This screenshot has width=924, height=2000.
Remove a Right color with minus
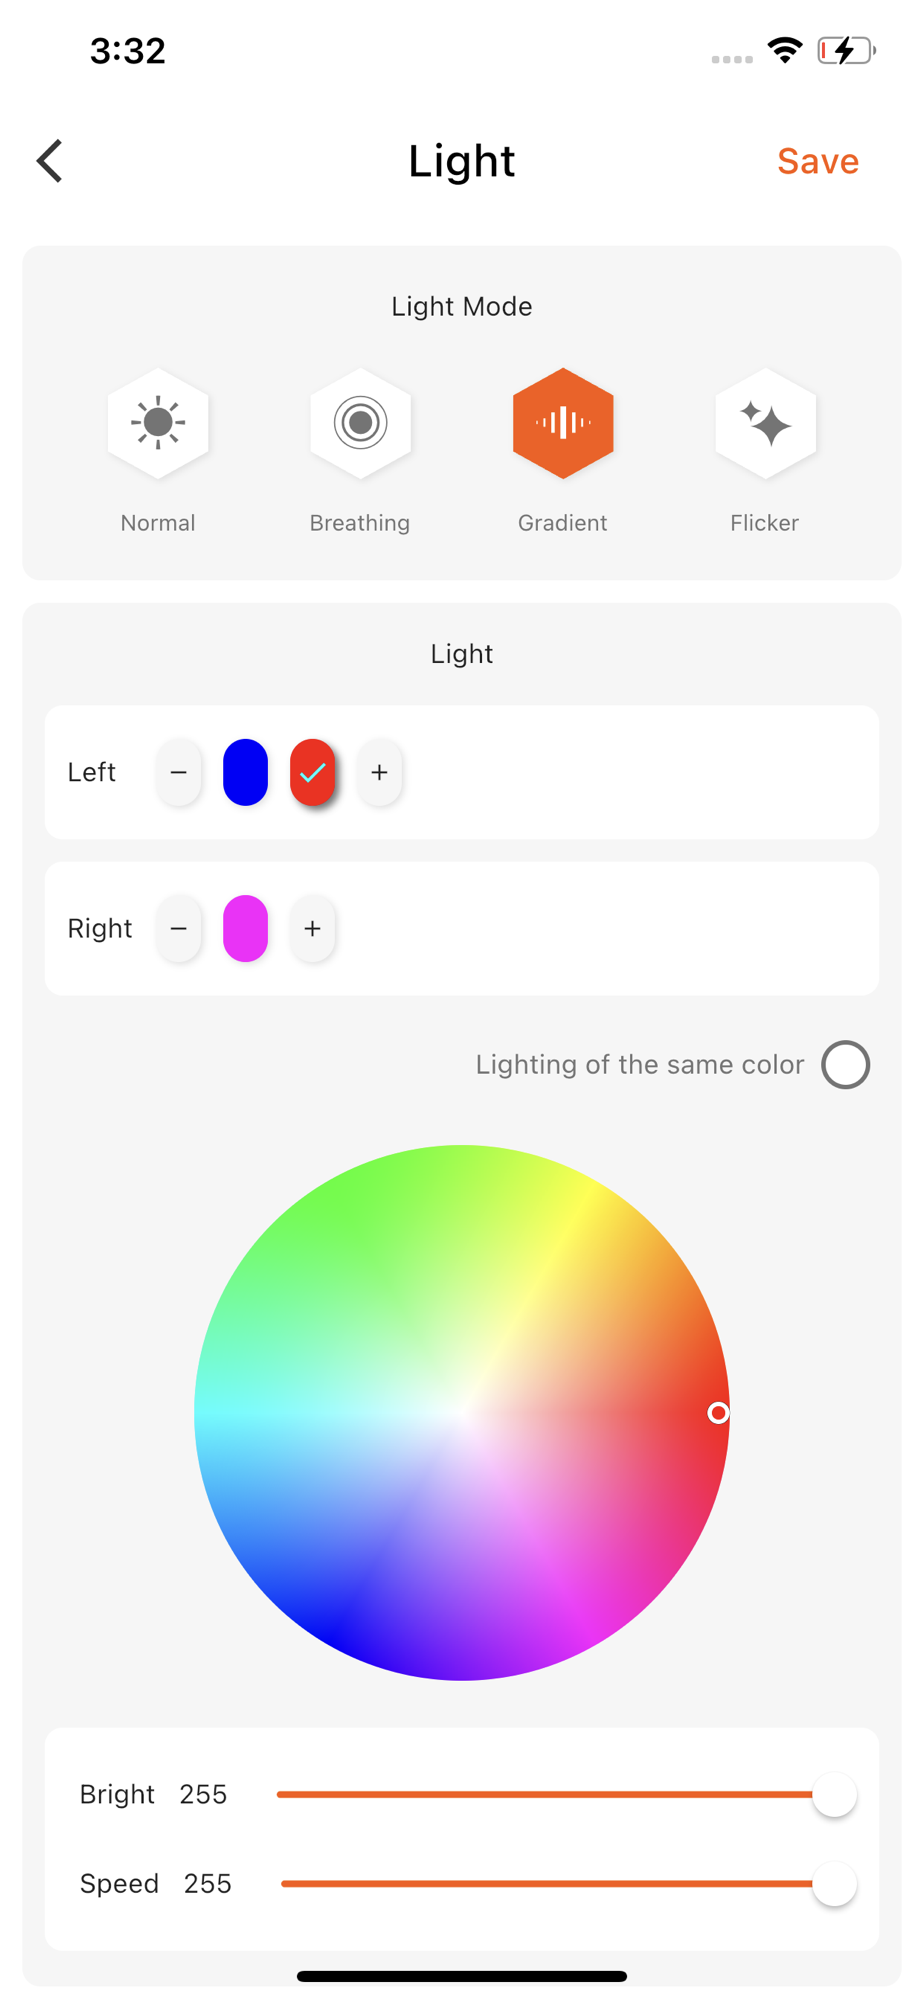tap(179, 928)
